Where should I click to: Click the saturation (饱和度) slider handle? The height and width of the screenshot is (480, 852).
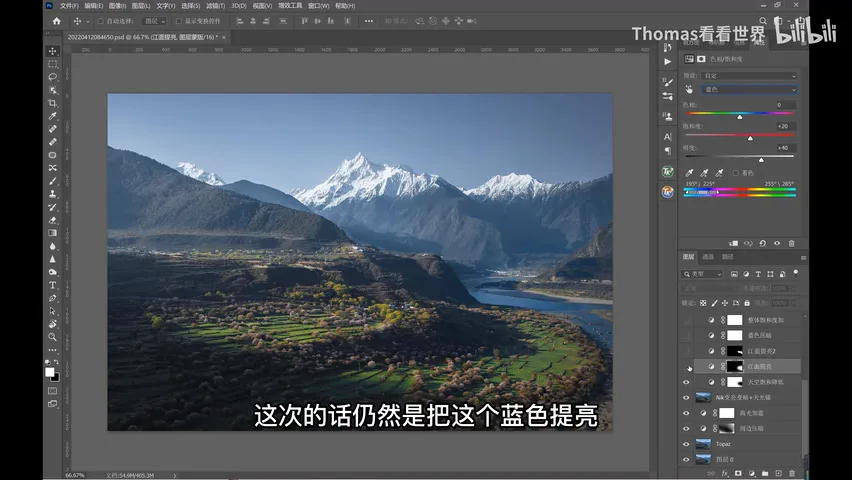tap(750, 138)
